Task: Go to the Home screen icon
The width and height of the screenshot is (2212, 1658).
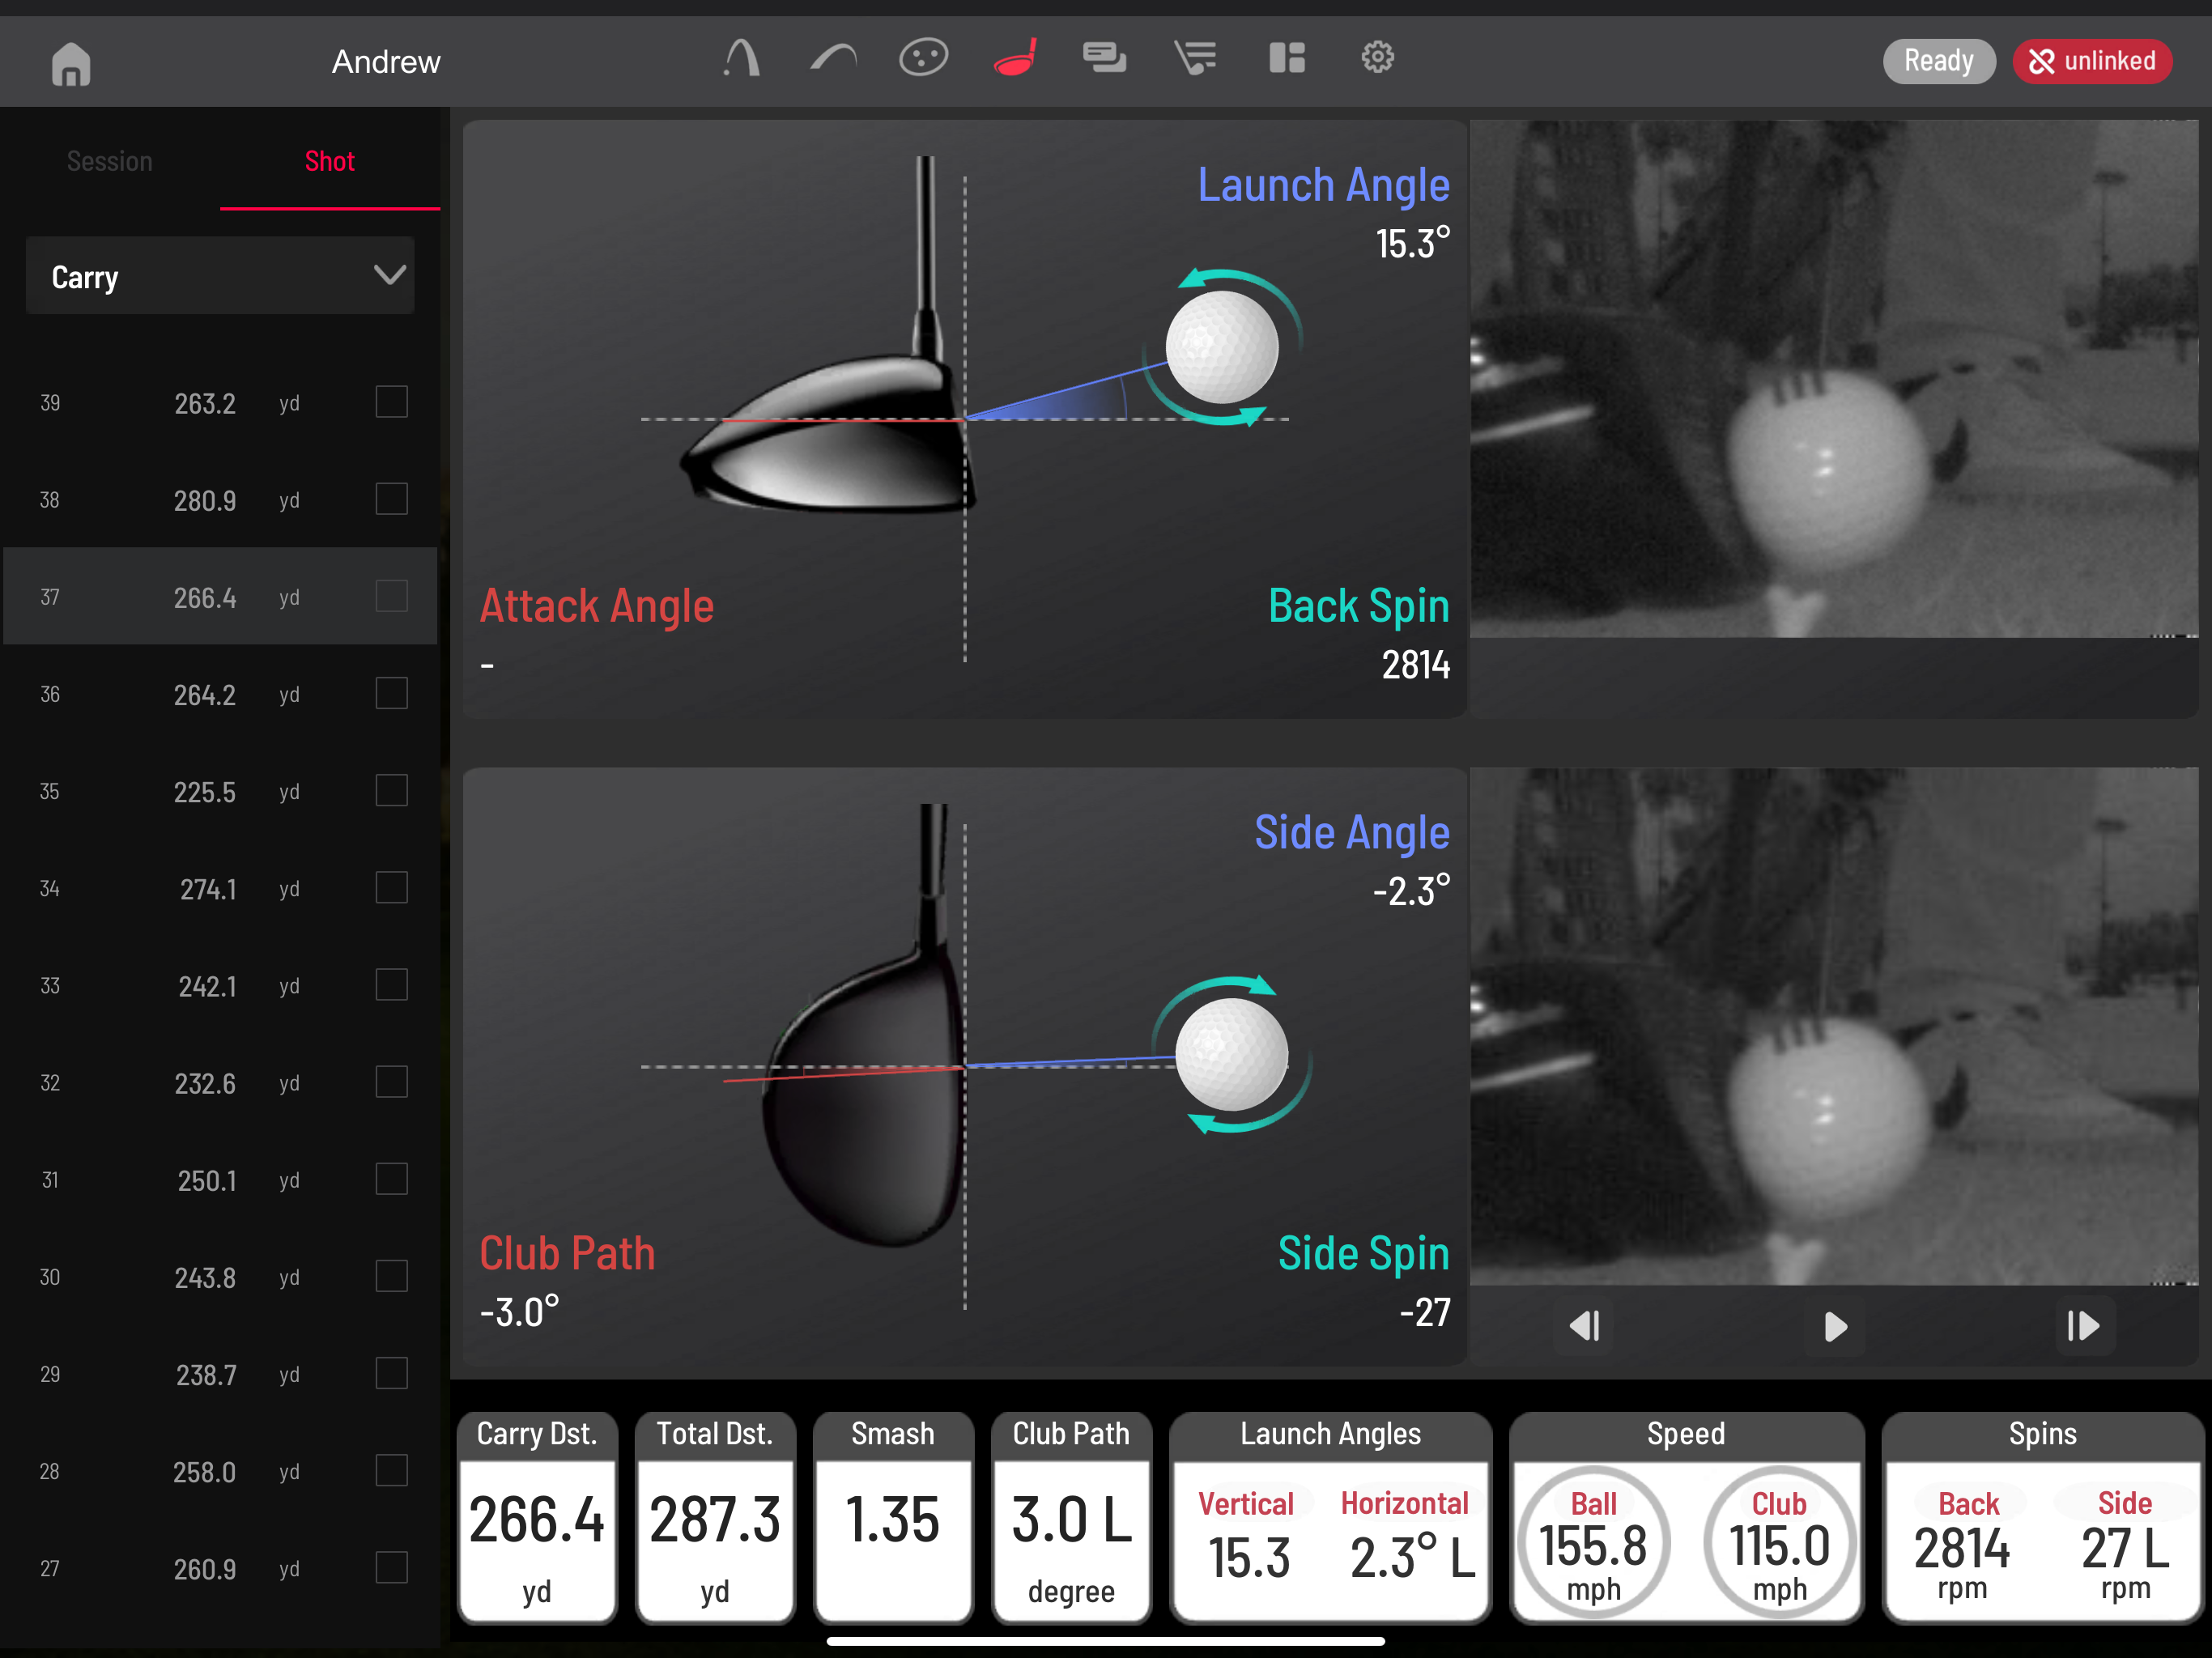Action: click(71, 63)
